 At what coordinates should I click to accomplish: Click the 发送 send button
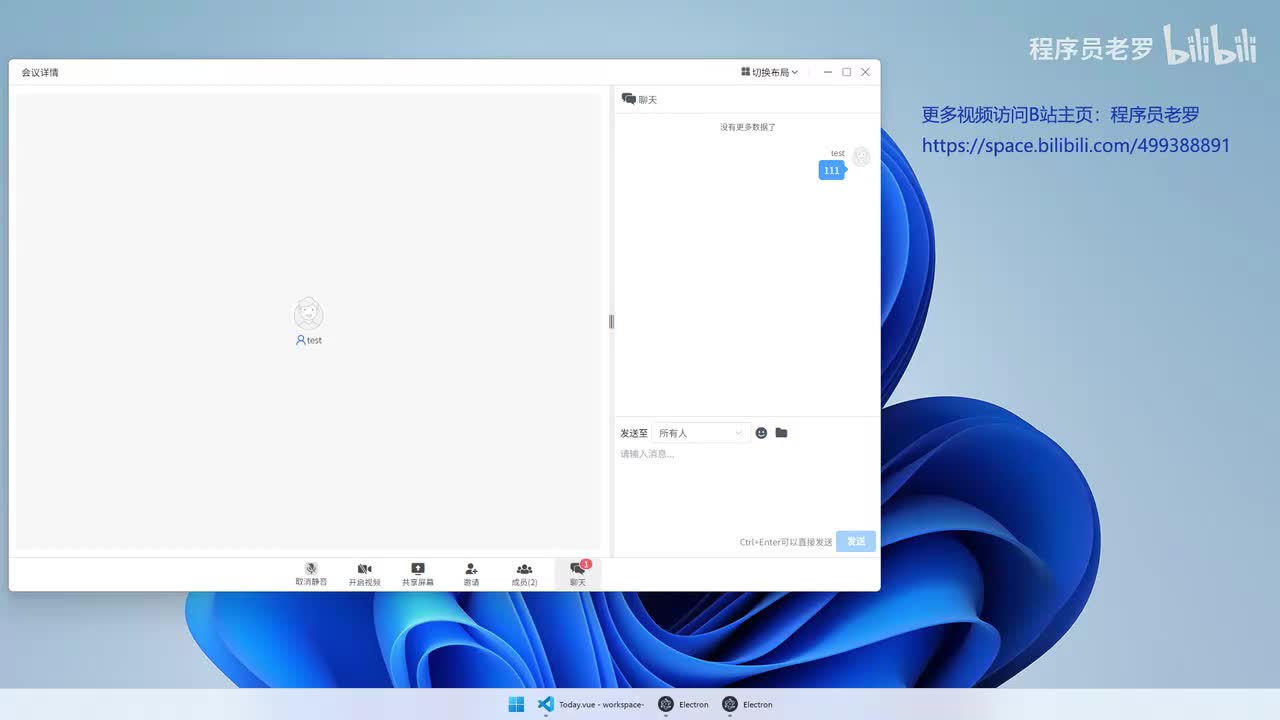tap(856, 541)
